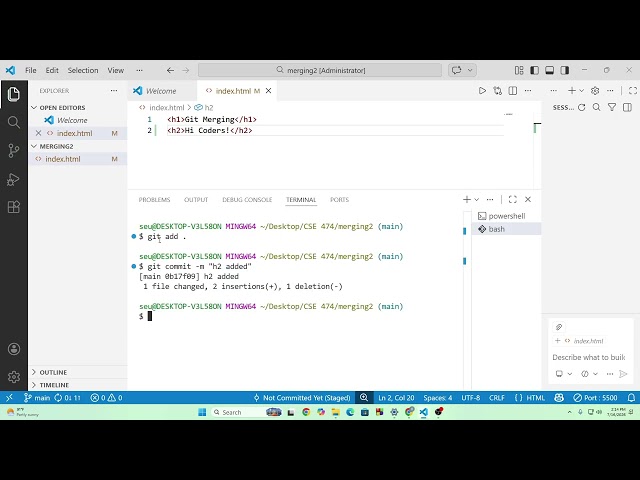The height and width of the screenshot is (480, 640).
Task: Click the CRLF end of line indicator
Action: click(497, 398)
